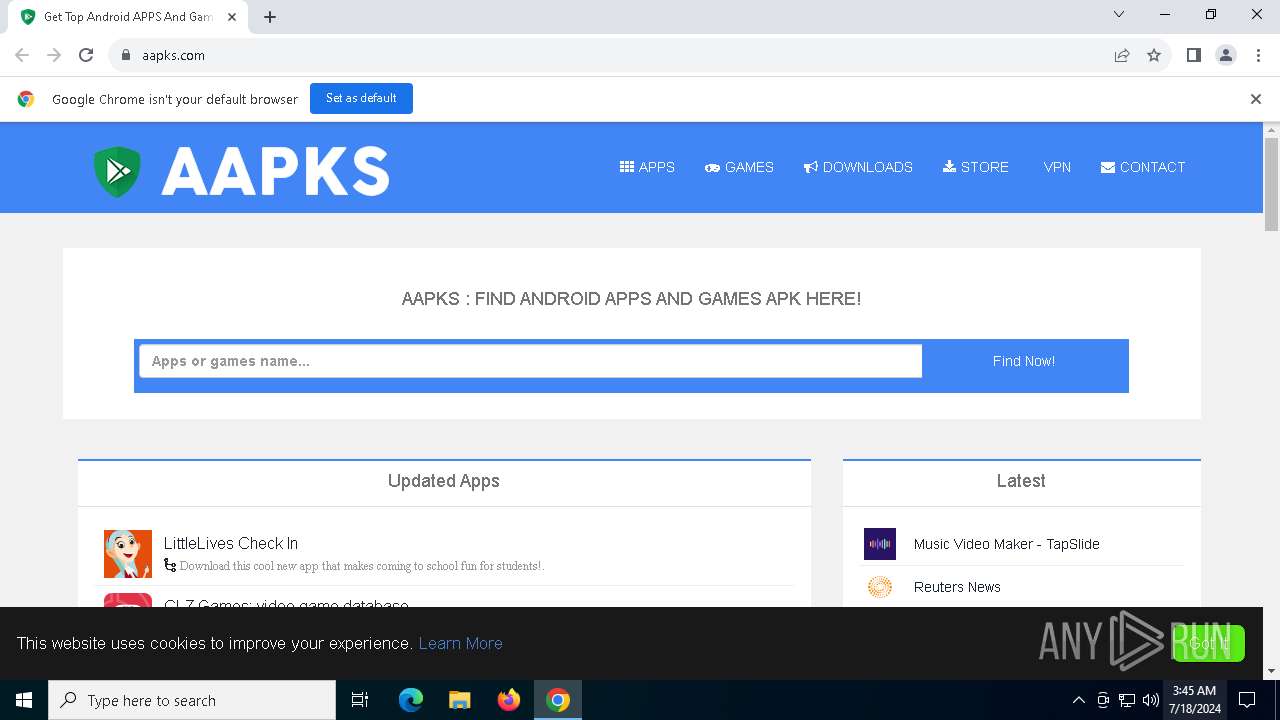Open the GAMES menu item
The width and height of the screenshot is (1280, 720).
pyautogui.click(x=739, y=167)
